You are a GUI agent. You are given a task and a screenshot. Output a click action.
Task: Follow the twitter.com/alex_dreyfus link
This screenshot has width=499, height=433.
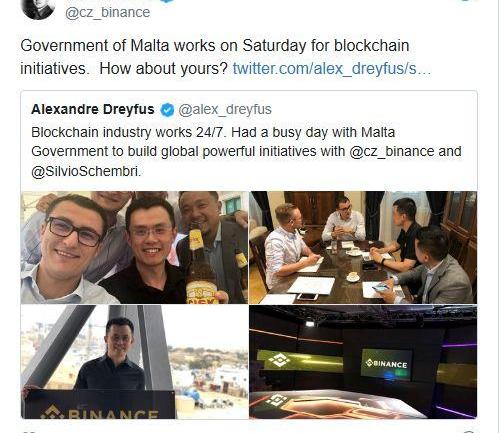(332, 68)
